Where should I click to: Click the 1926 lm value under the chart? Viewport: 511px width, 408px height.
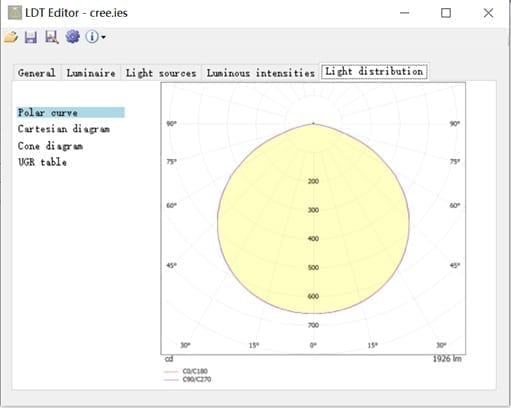(x=447, y=359)
